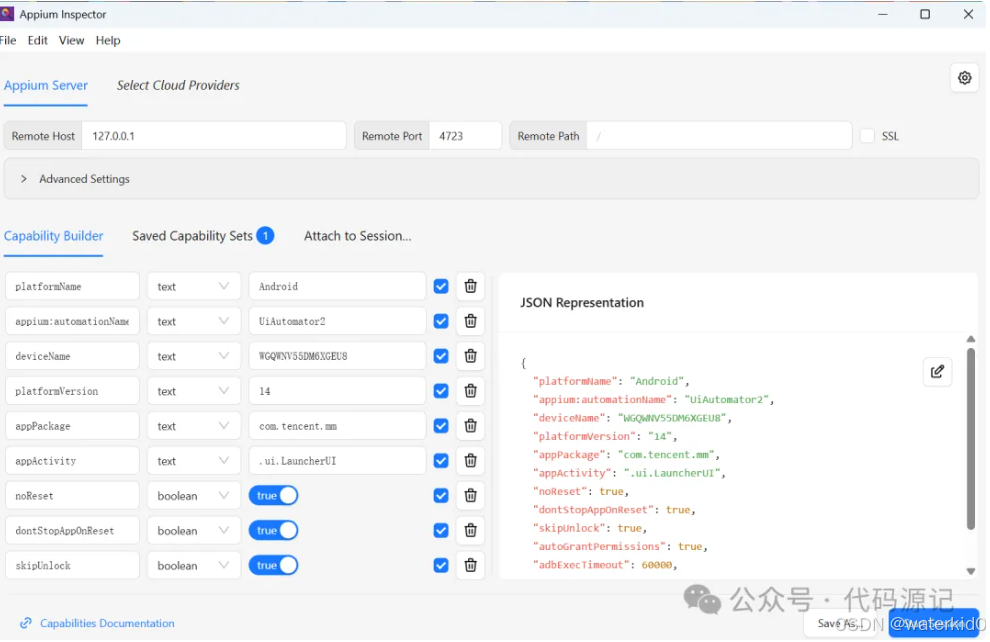Open type dropdown for appium:automationName
990x642 pixels.
(x=194, y=322)
